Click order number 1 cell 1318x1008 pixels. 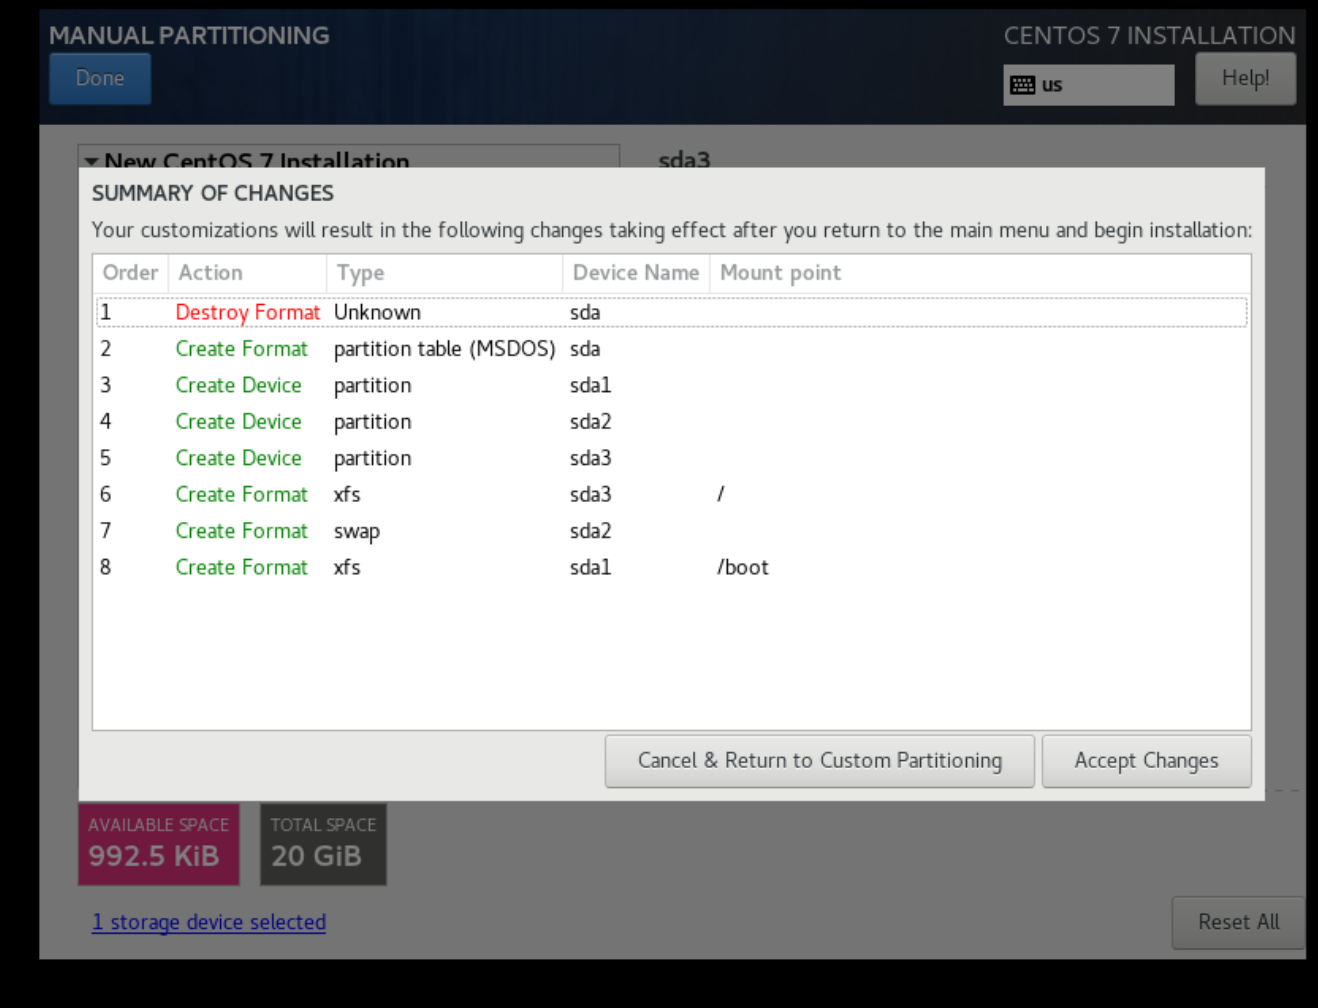pyautogui.click(x=105, y=312)
